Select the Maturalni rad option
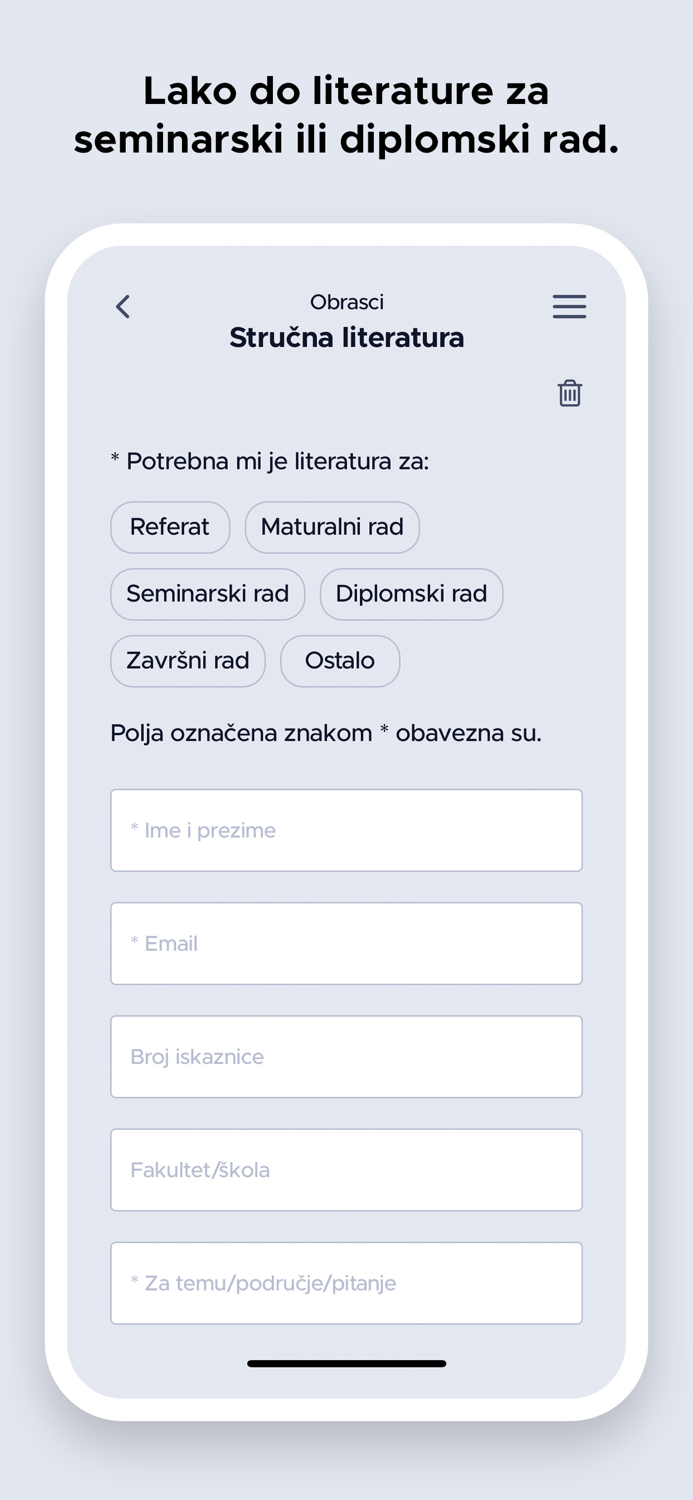 click(x=332, y=527)
